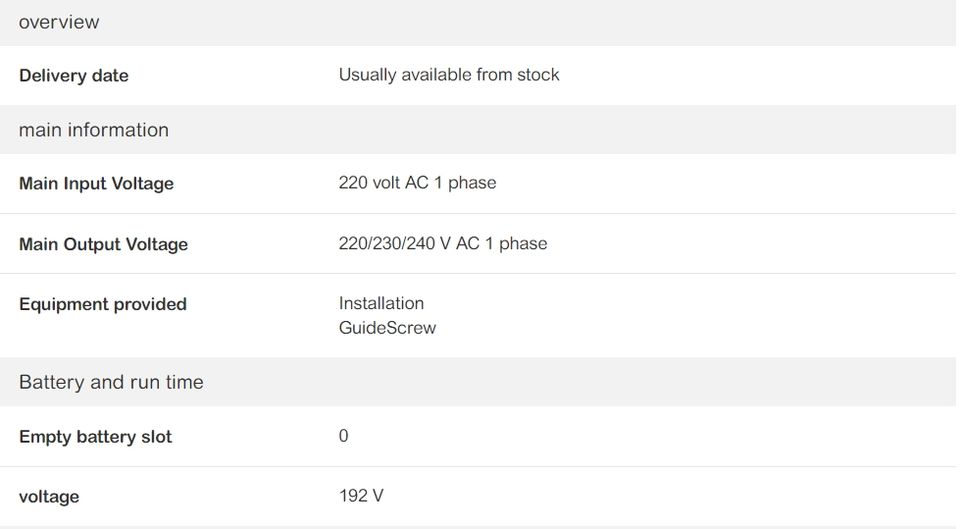Click "1 phase" in Main Output Voltage value
This screenshot has height=529, width=960.
click(516, 244)
